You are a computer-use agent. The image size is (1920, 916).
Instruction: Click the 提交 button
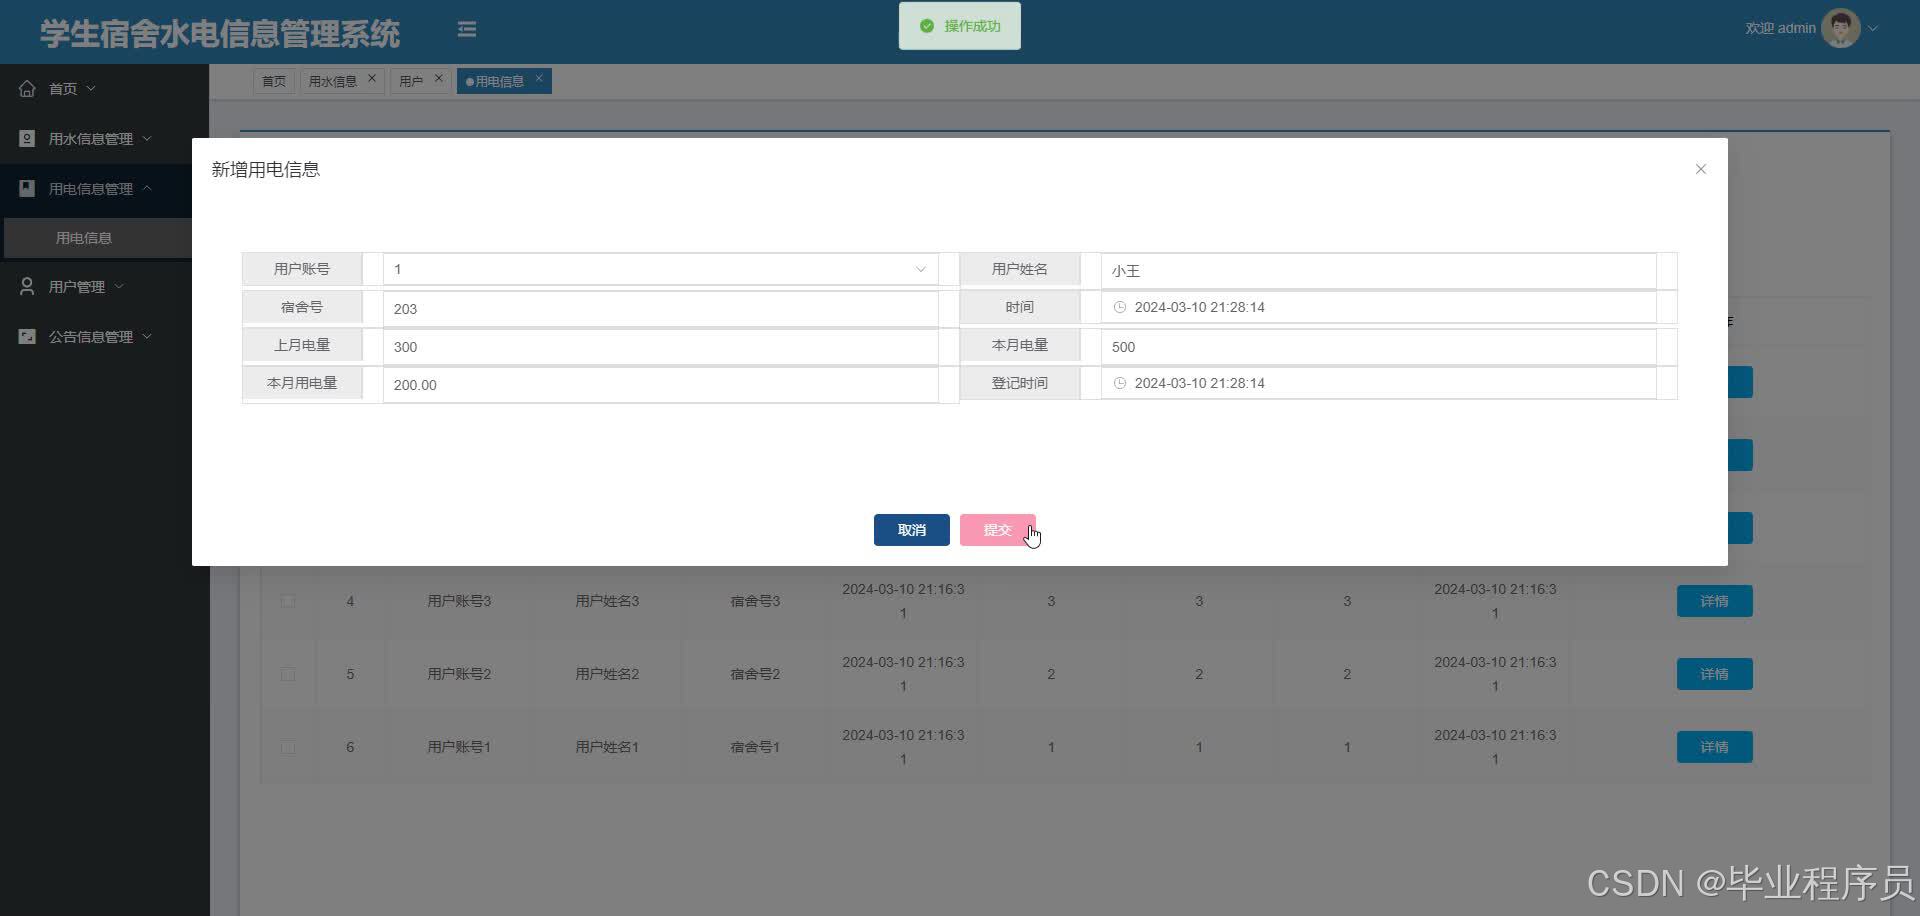click(x=998, y=530)
